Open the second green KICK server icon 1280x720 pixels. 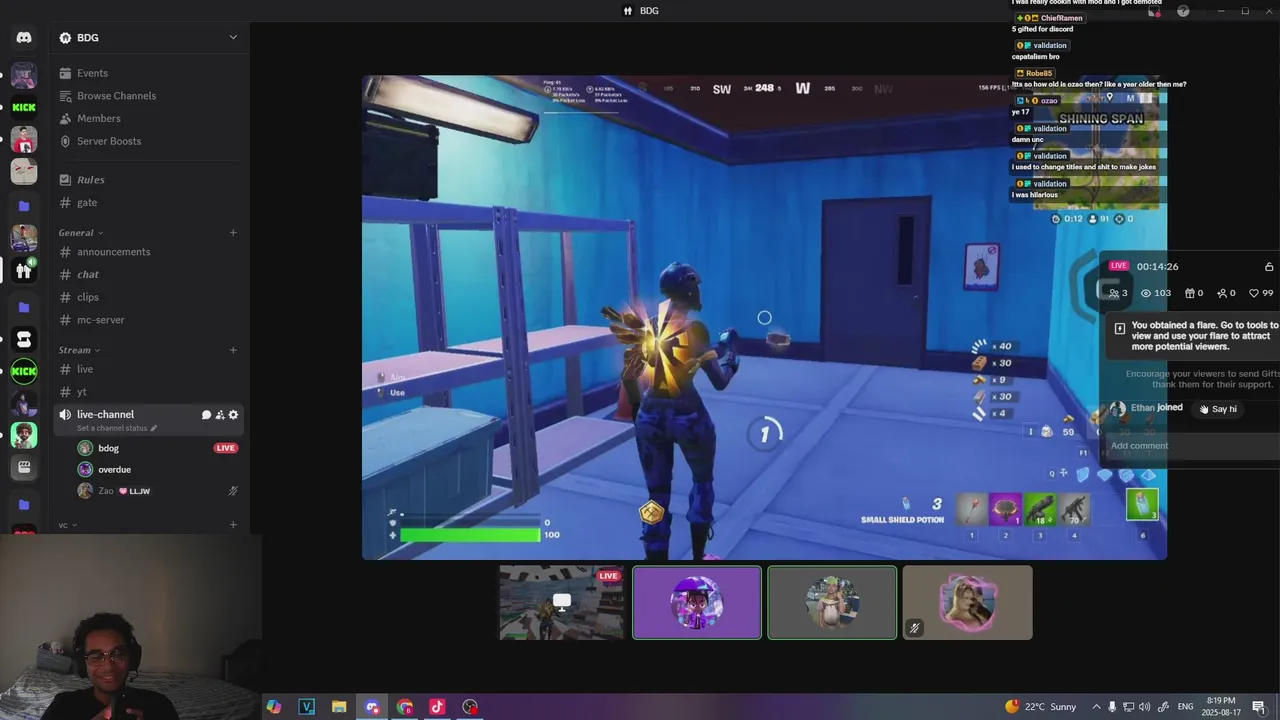[x=24, y=371]
